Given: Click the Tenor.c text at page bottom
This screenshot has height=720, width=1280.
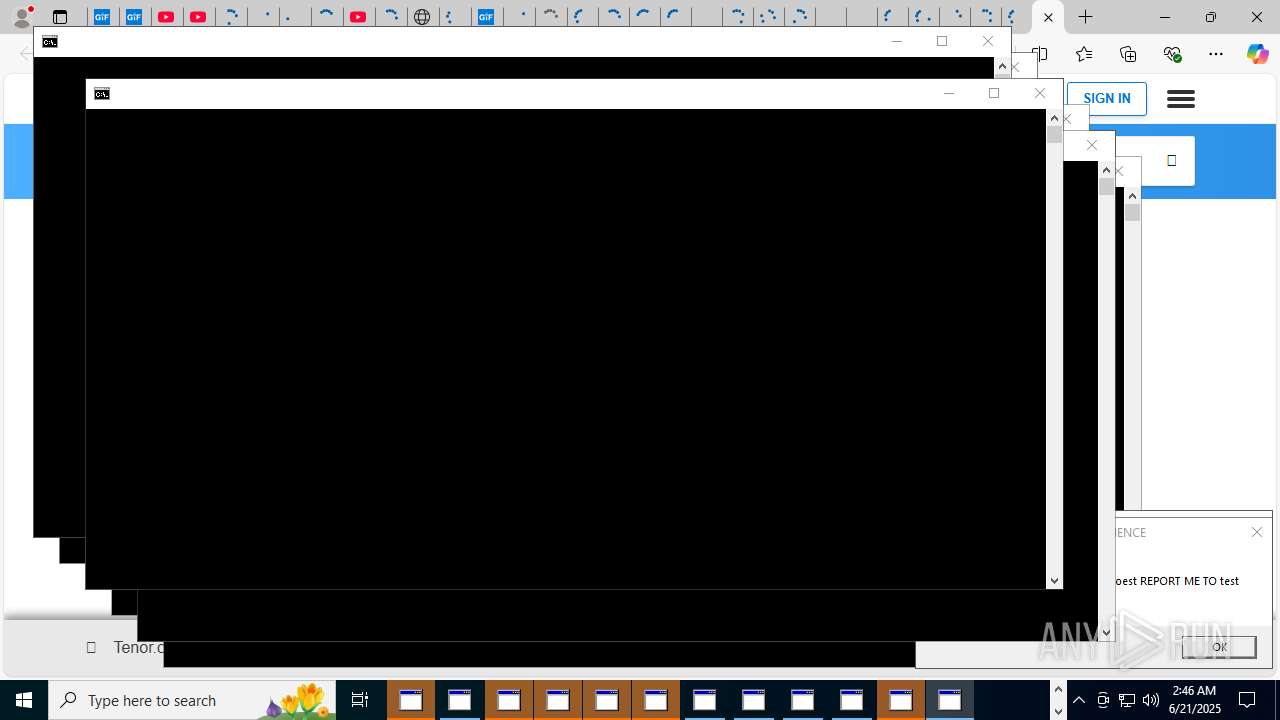Looking at the screenshot, I should tap(138, 647).
